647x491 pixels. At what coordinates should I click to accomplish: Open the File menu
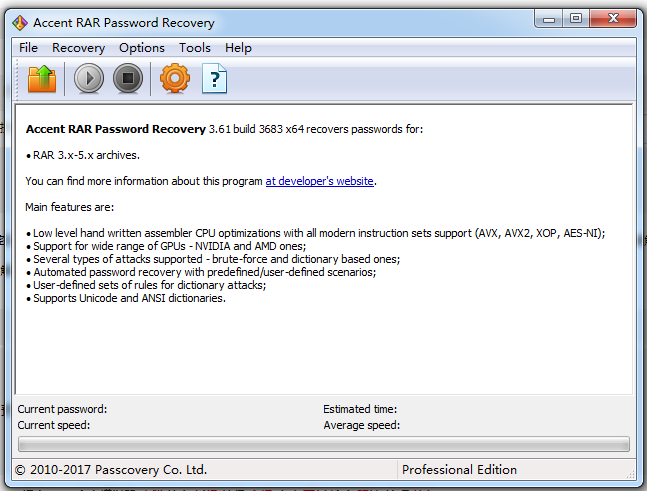28,47
